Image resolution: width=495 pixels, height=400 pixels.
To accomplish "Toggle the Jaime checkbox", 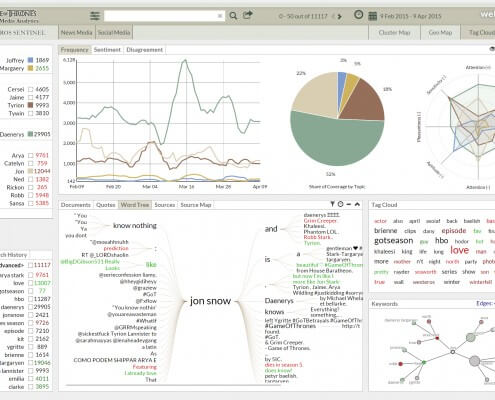I will tap(31, 97).
